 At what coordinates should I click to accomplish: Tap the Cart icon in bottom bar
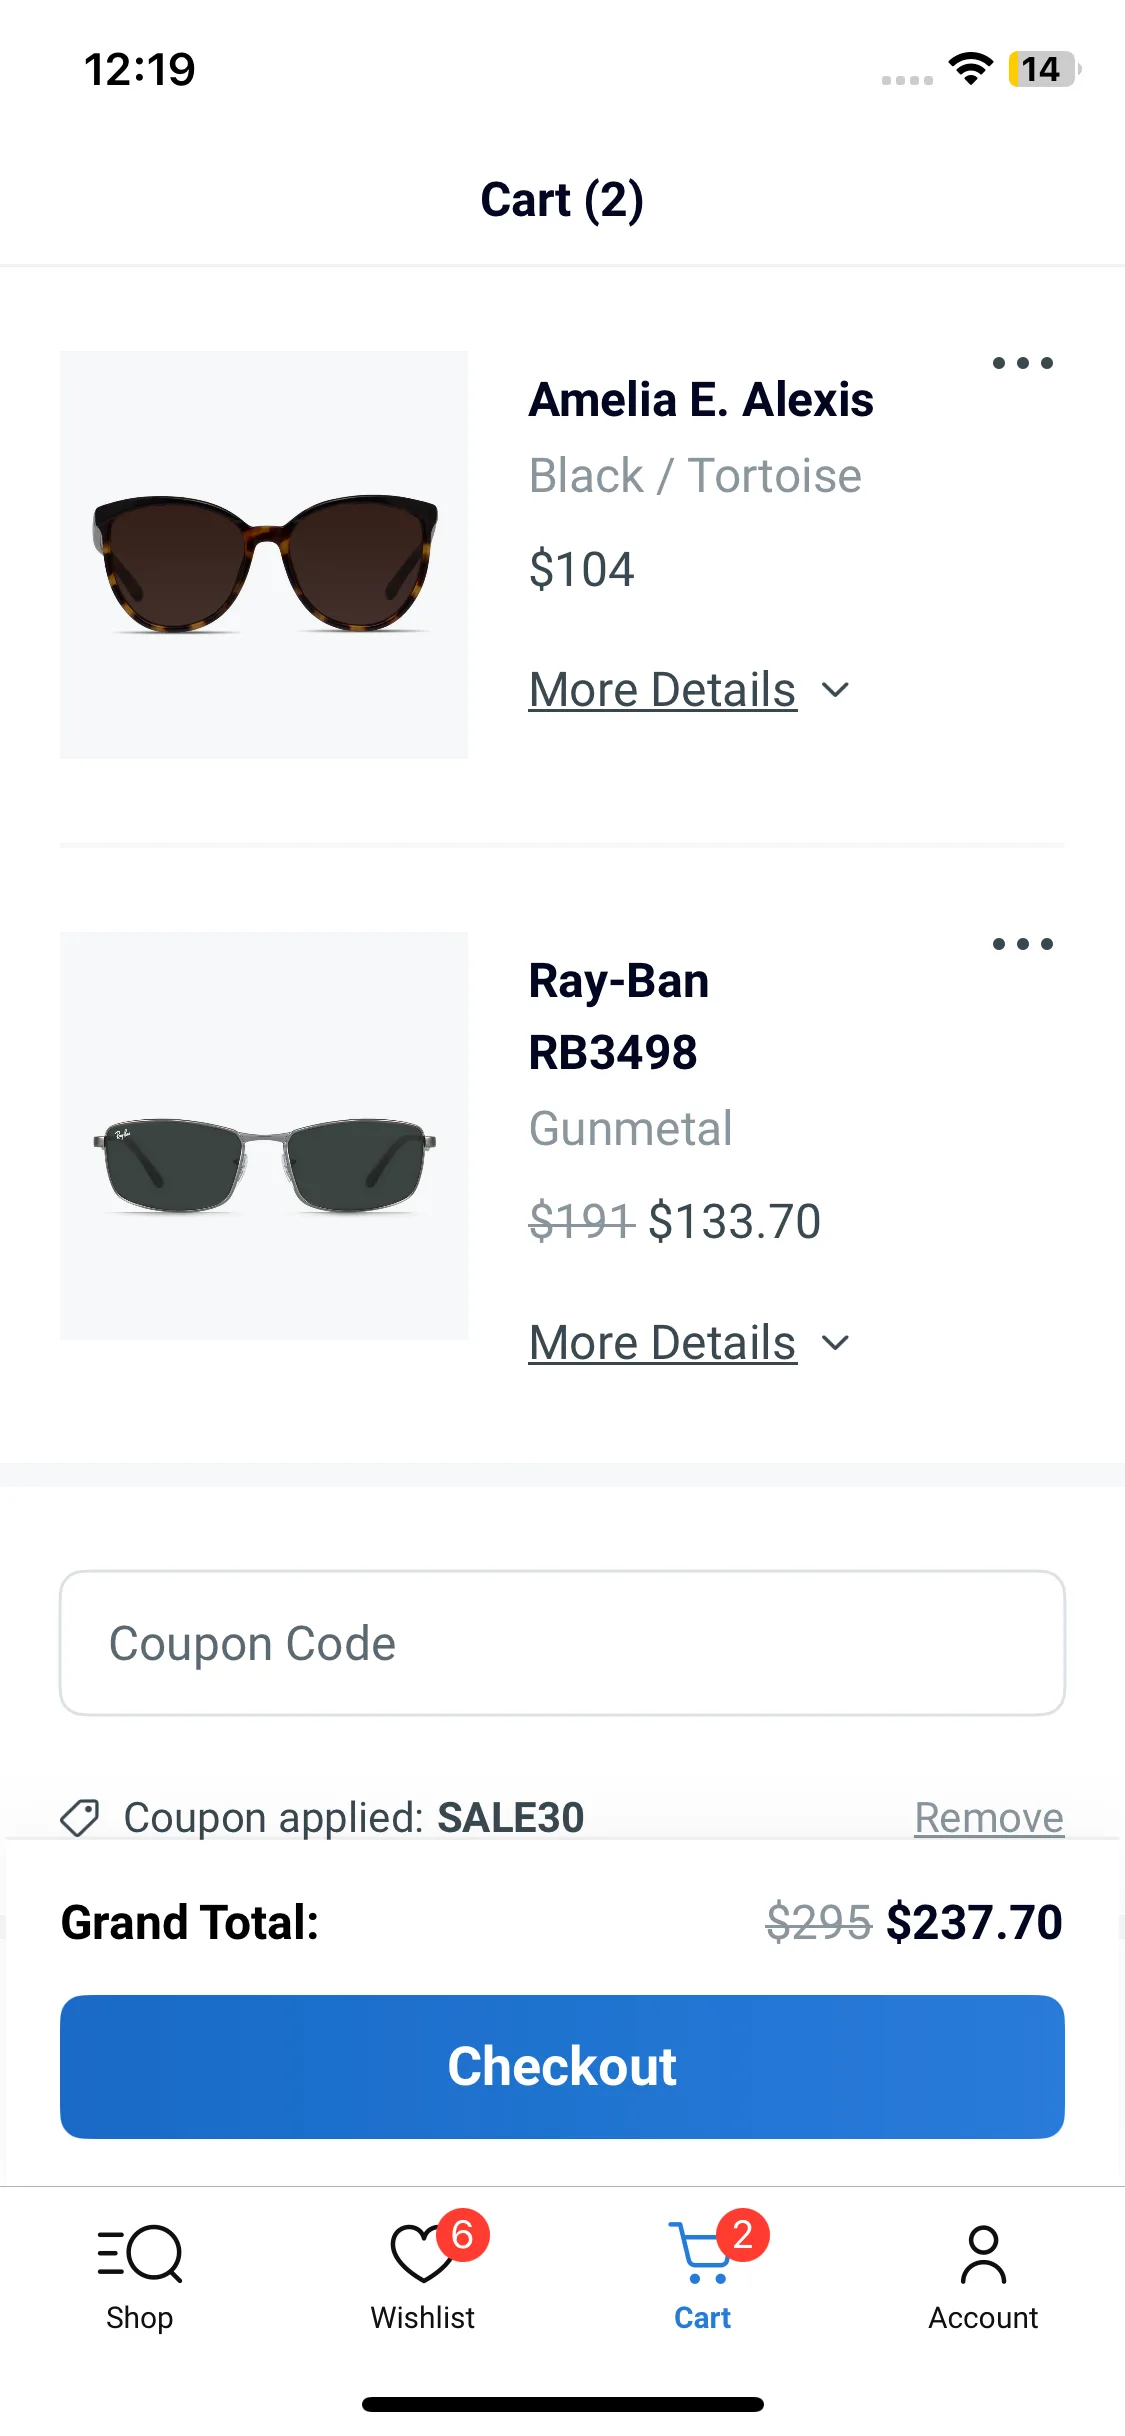[x=703, y=2254]
